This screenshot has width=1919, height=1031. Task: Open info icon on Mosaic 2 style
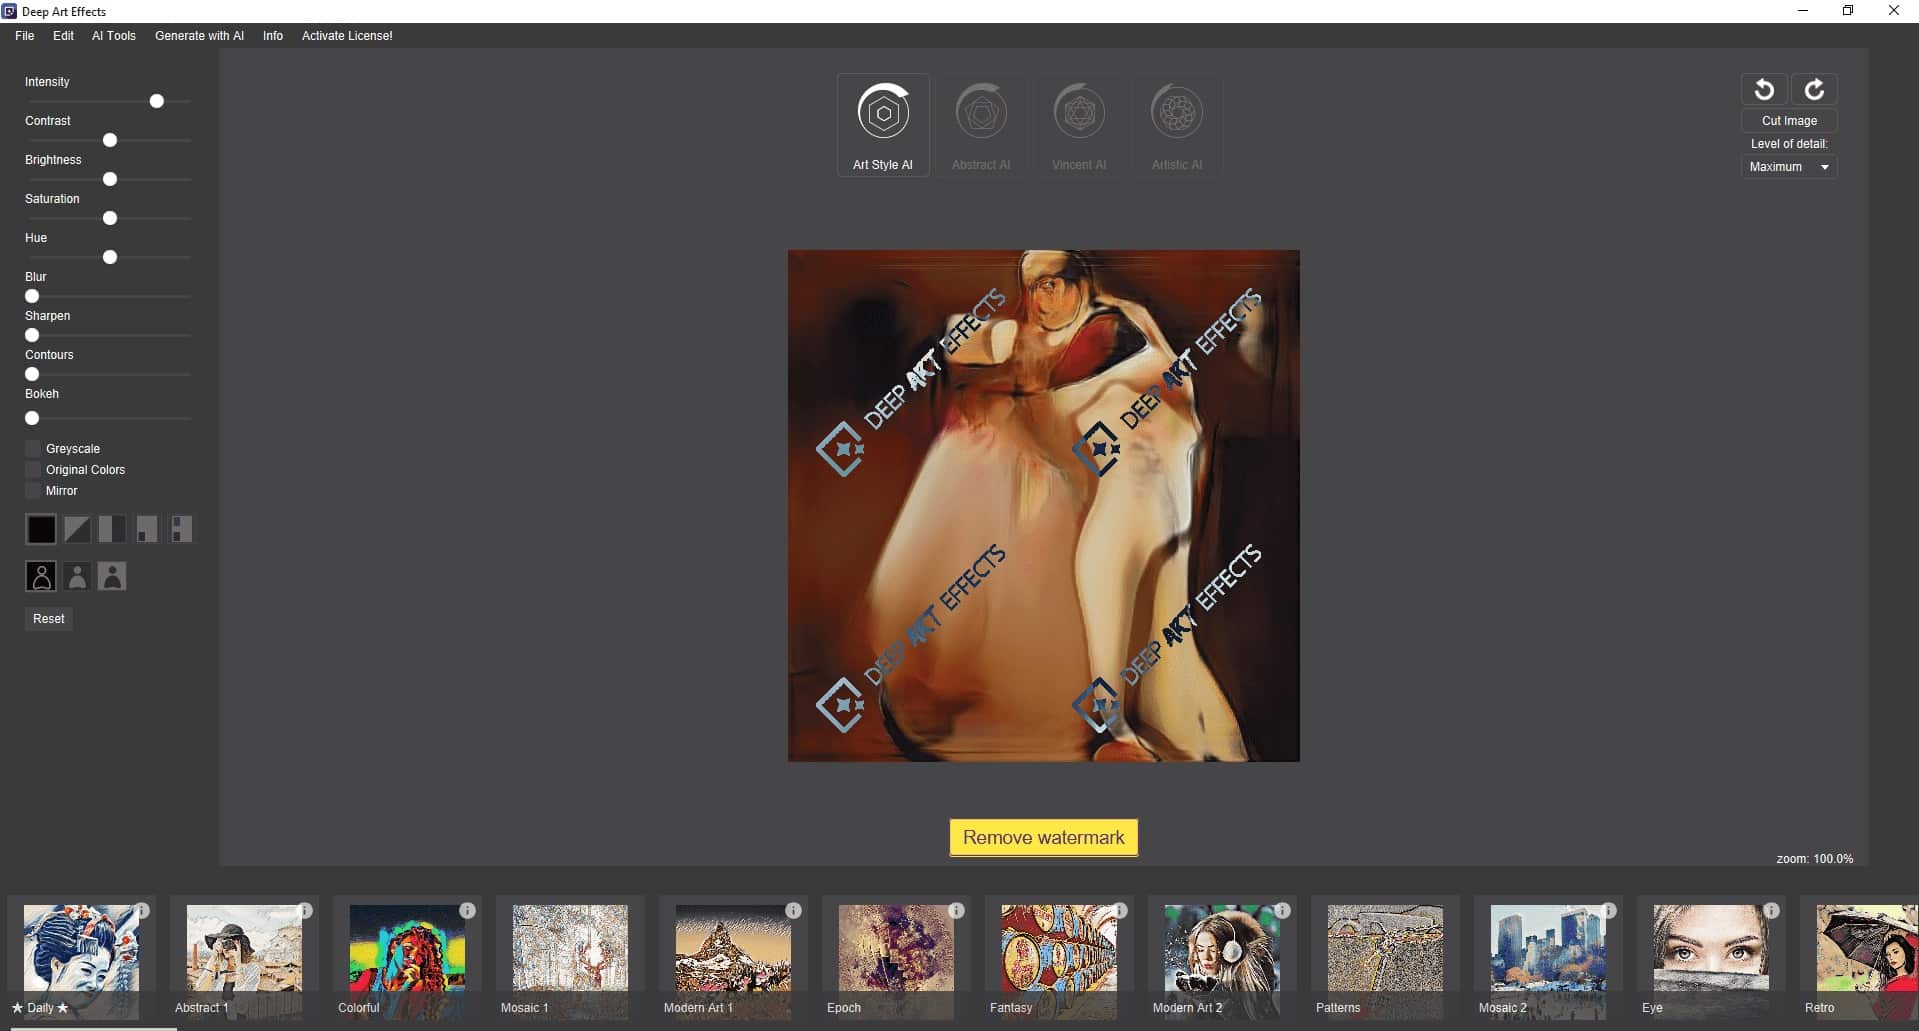tap(1608, 910)
